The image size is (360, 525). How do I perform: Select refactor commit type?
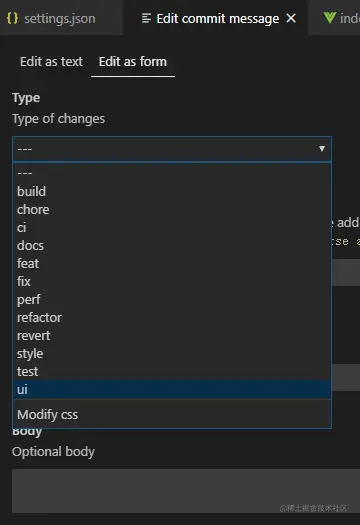172,317
